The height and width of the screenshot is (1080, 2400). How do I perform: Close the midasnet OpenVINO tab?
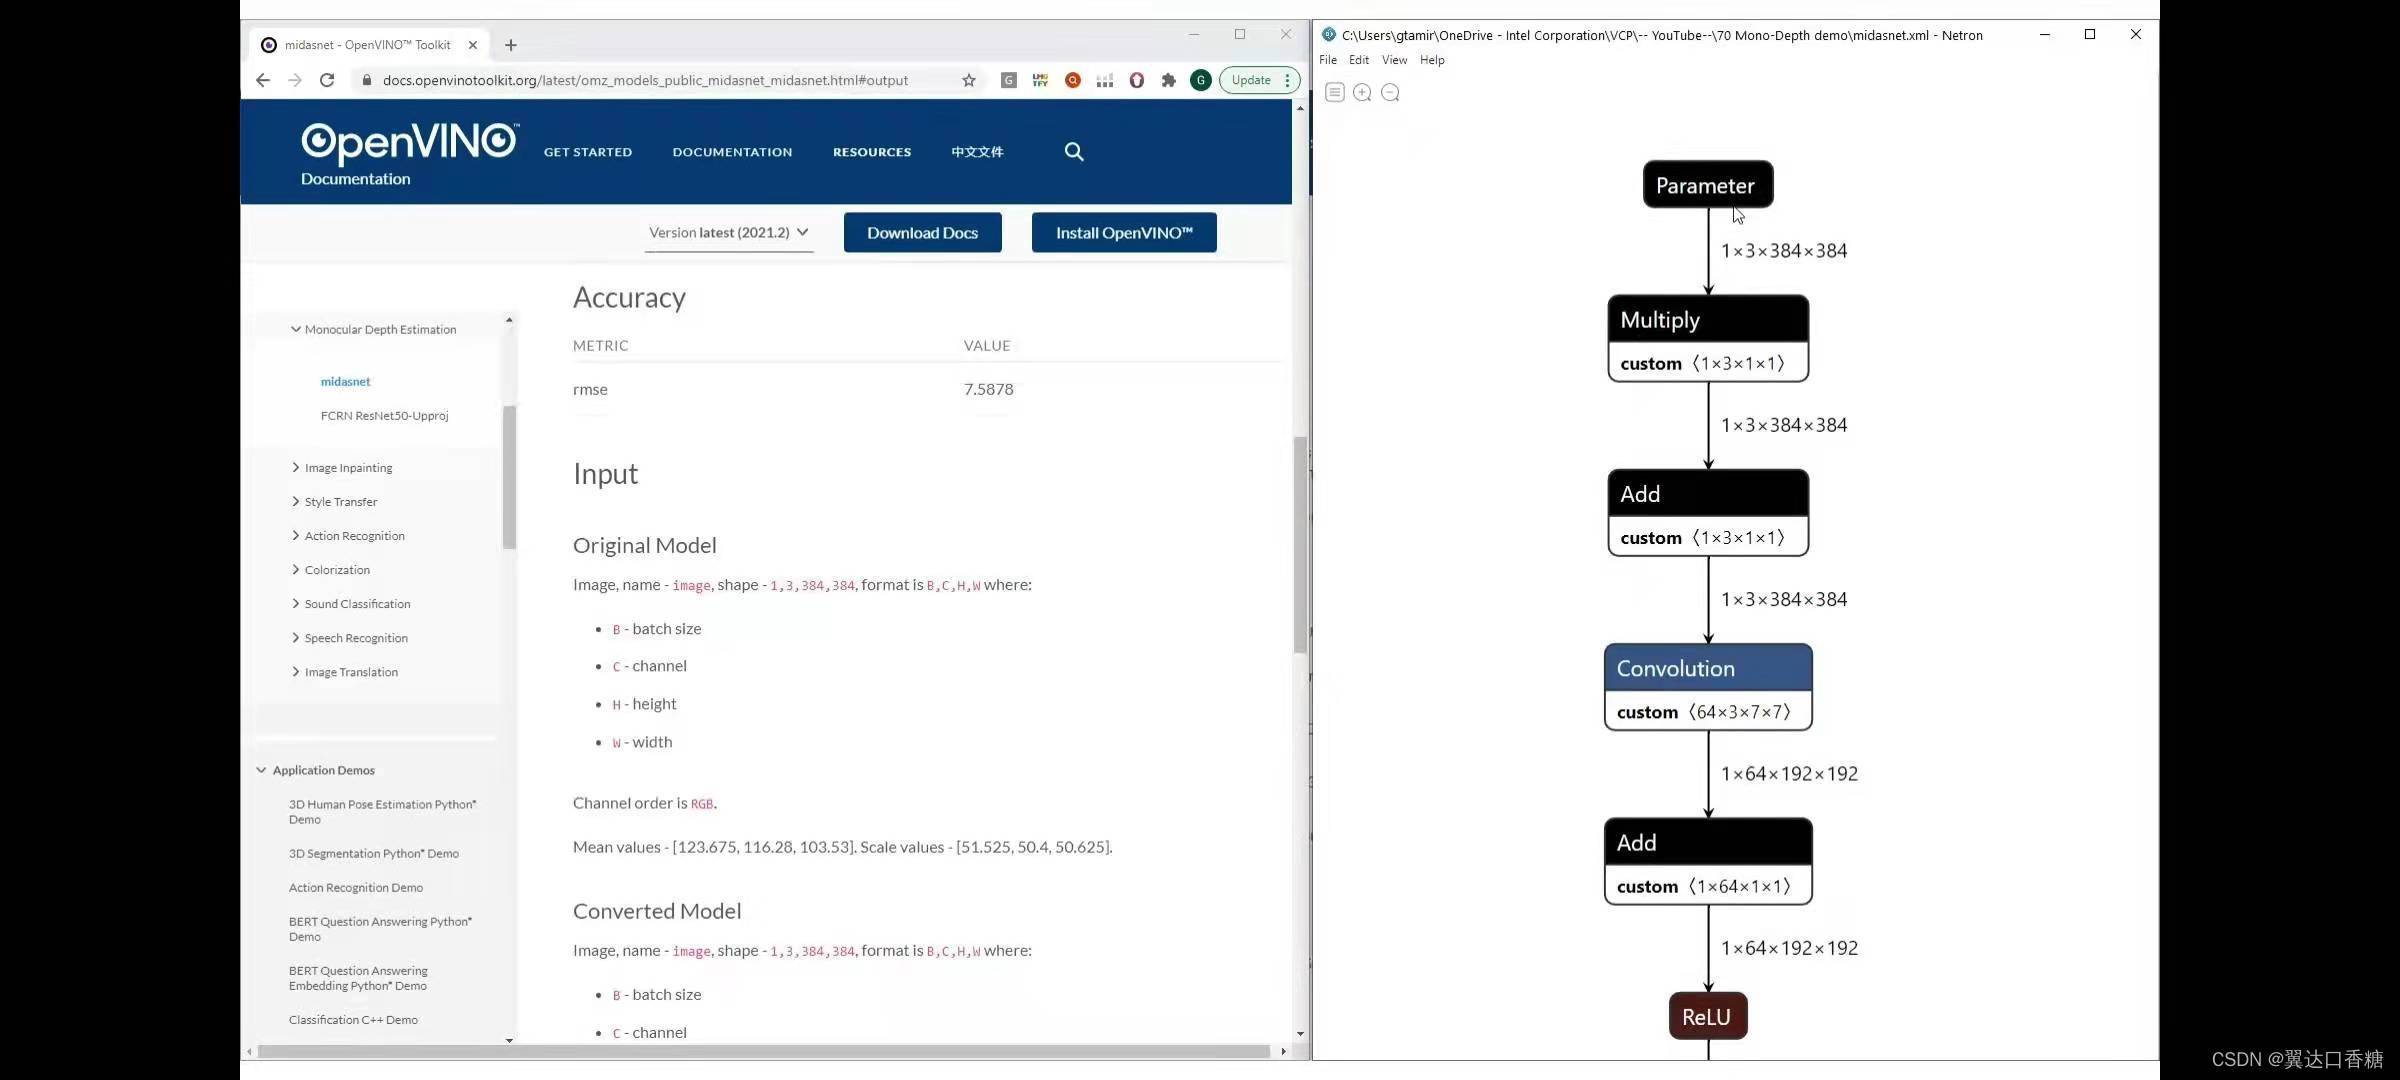pos(473,45)
